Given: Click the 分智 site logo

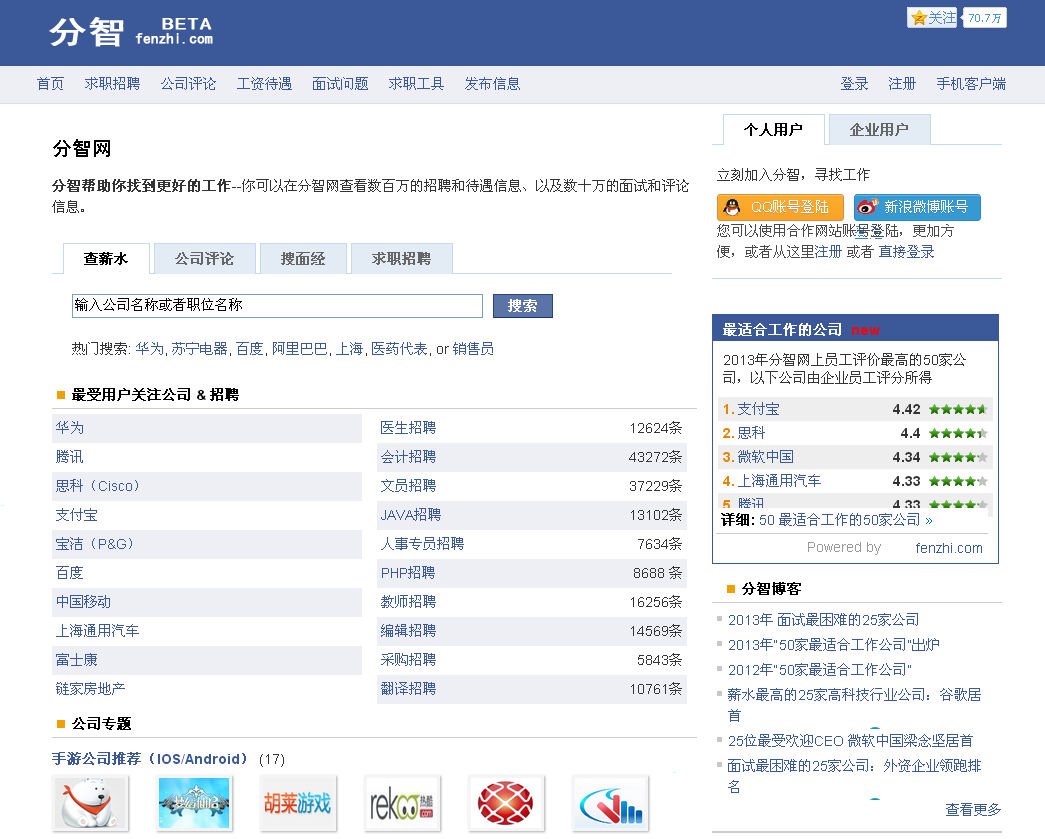Looking at the screenshot, I should point(85,31).
